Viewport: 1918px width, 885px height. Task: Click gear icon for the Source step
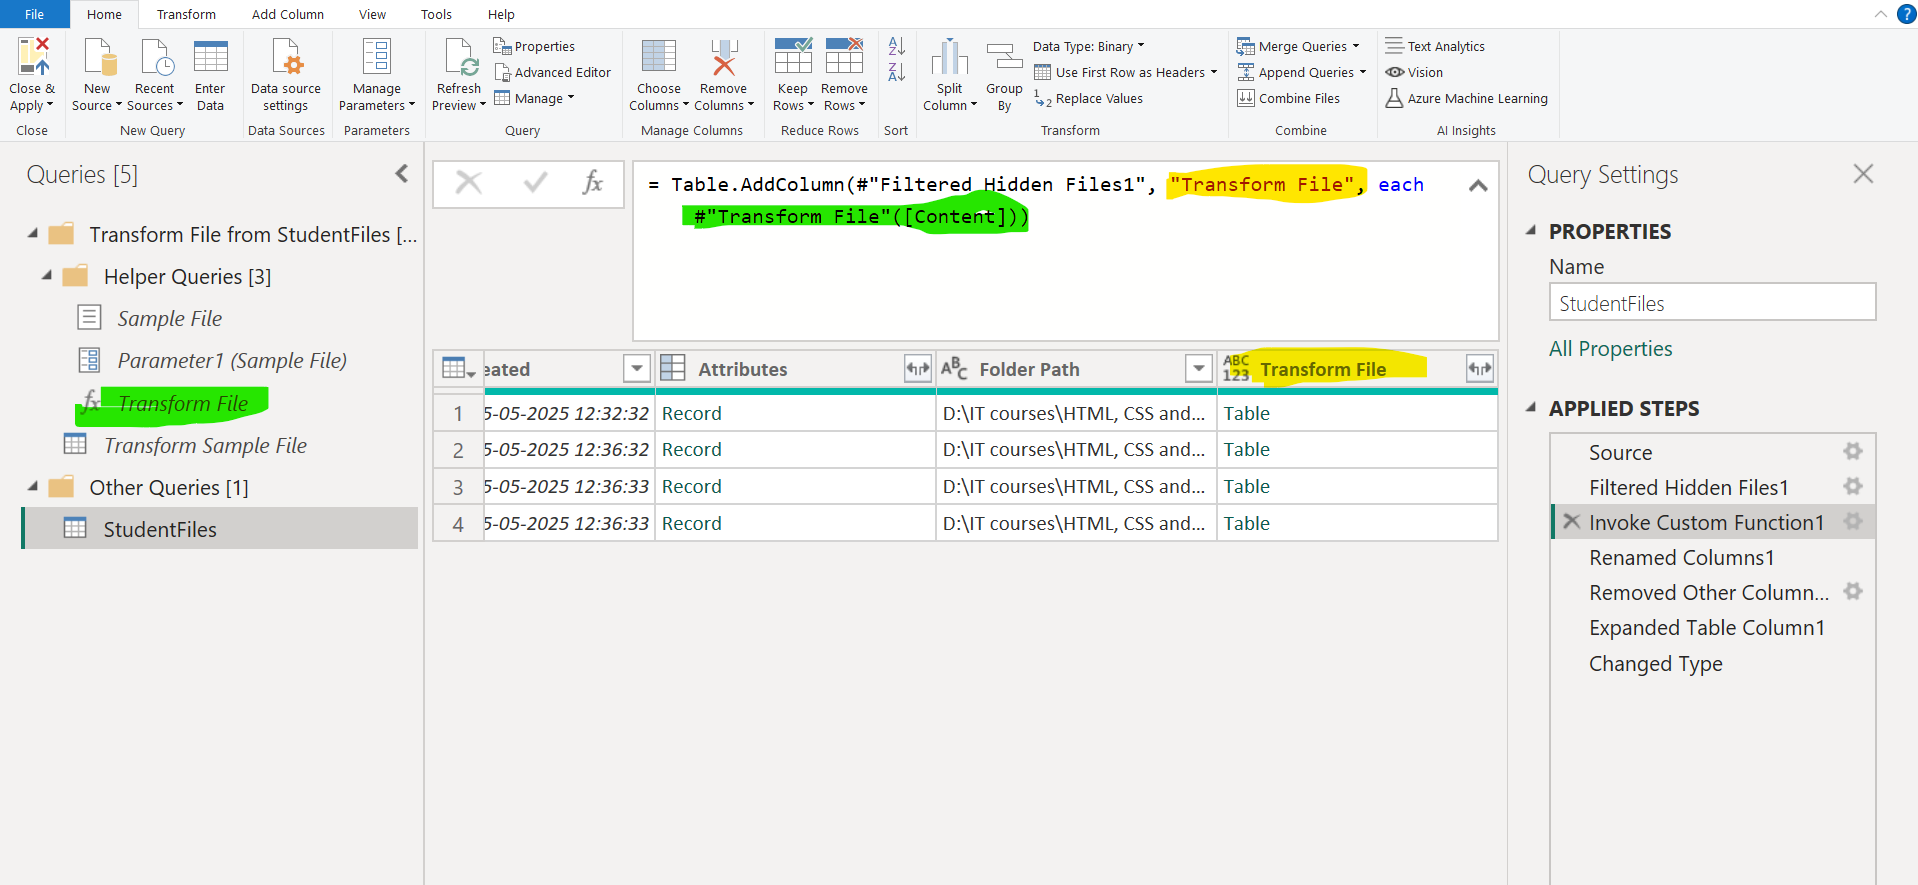[1852, 452]
